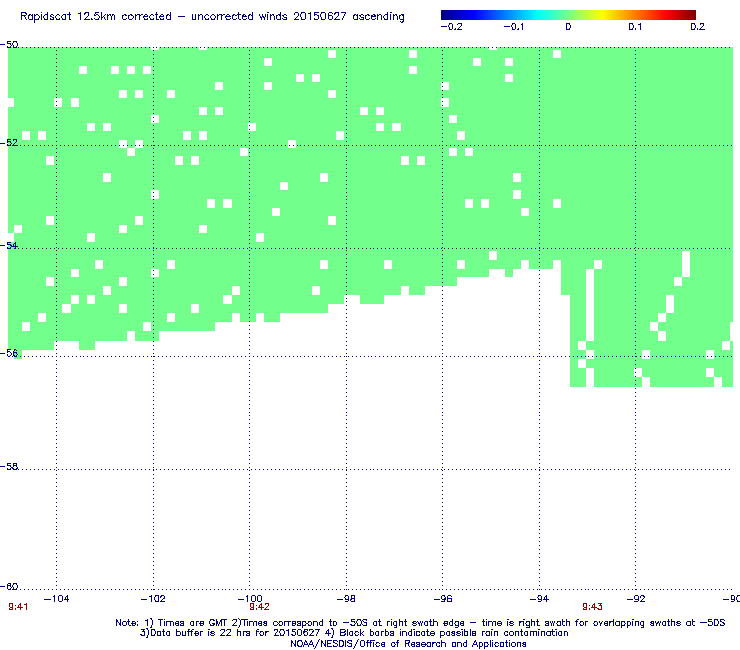Click the -60 latitude axis label
740x650 pixels.
pyautogui.click(x=9, y=587)
